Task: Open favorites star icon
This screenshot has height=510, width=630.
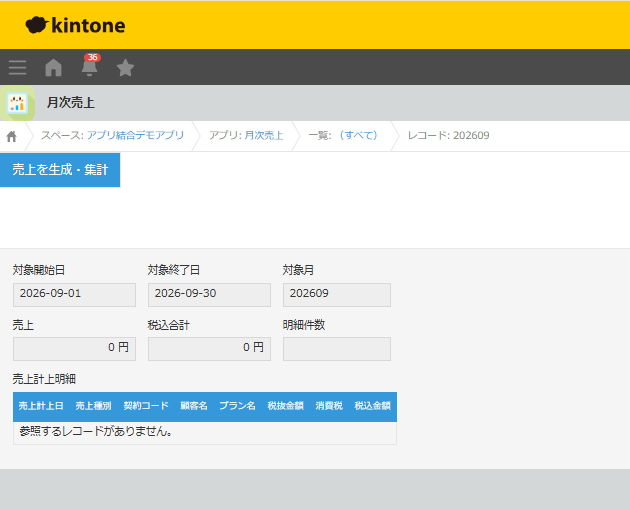Action: (125, 67)
